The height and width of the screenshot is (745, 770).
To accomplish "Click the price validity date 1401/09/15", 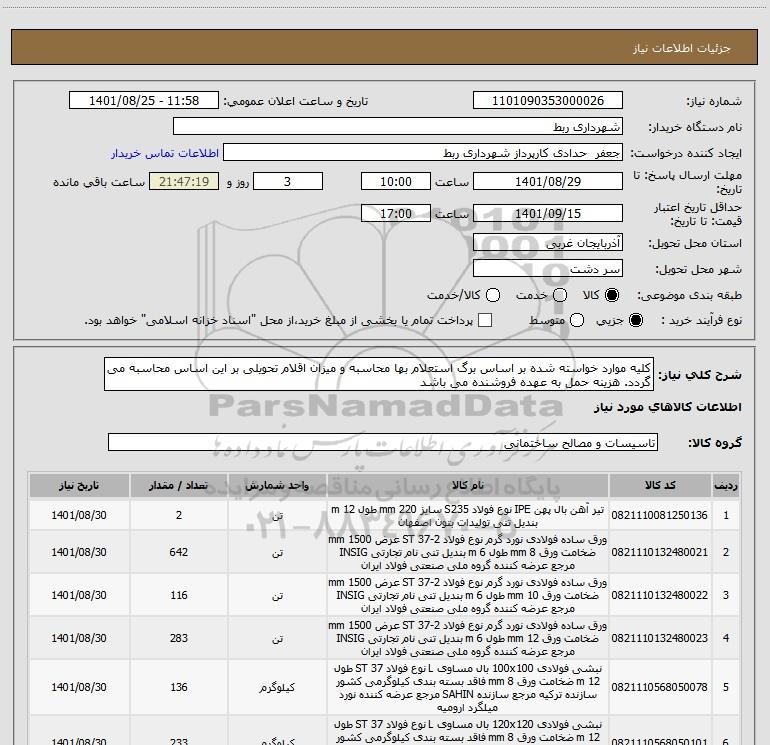I will pos(548,213).
